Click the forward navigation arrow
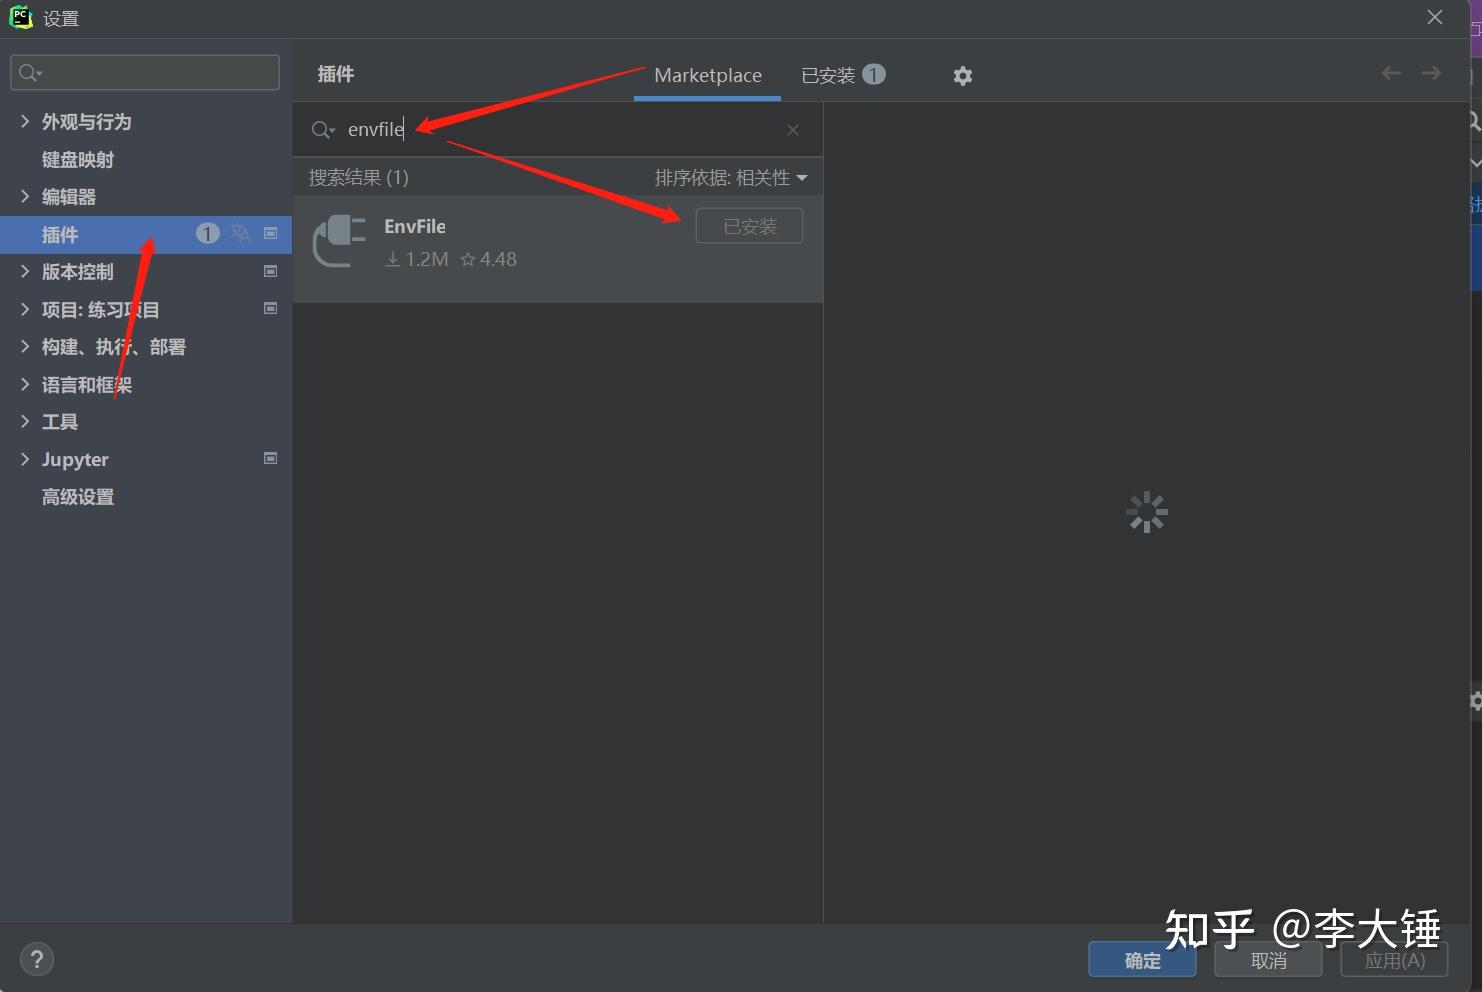The height and width of the screenshot is (992, 1482). point(1431,73)
